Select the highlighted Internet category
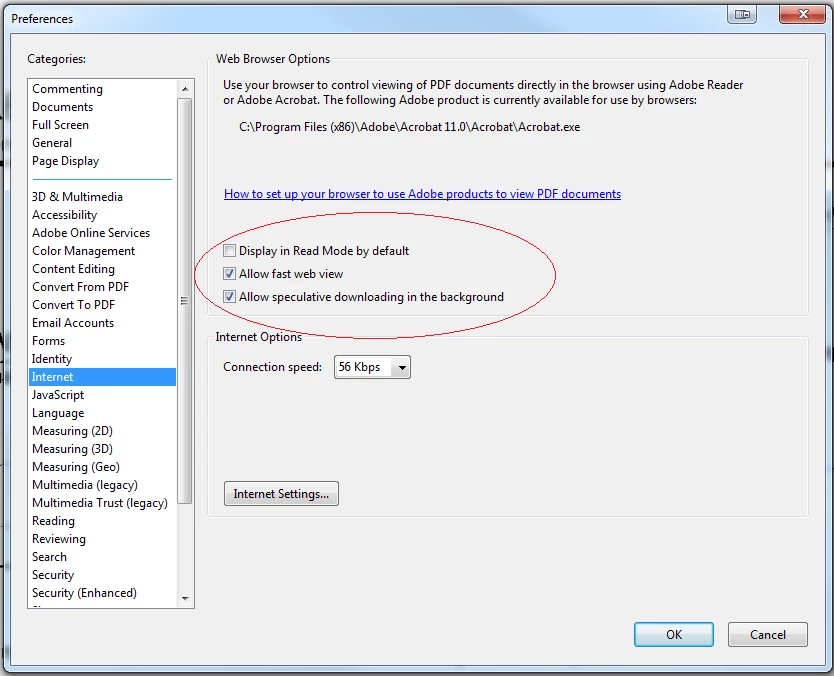834x676 pixels. (102, 377)
